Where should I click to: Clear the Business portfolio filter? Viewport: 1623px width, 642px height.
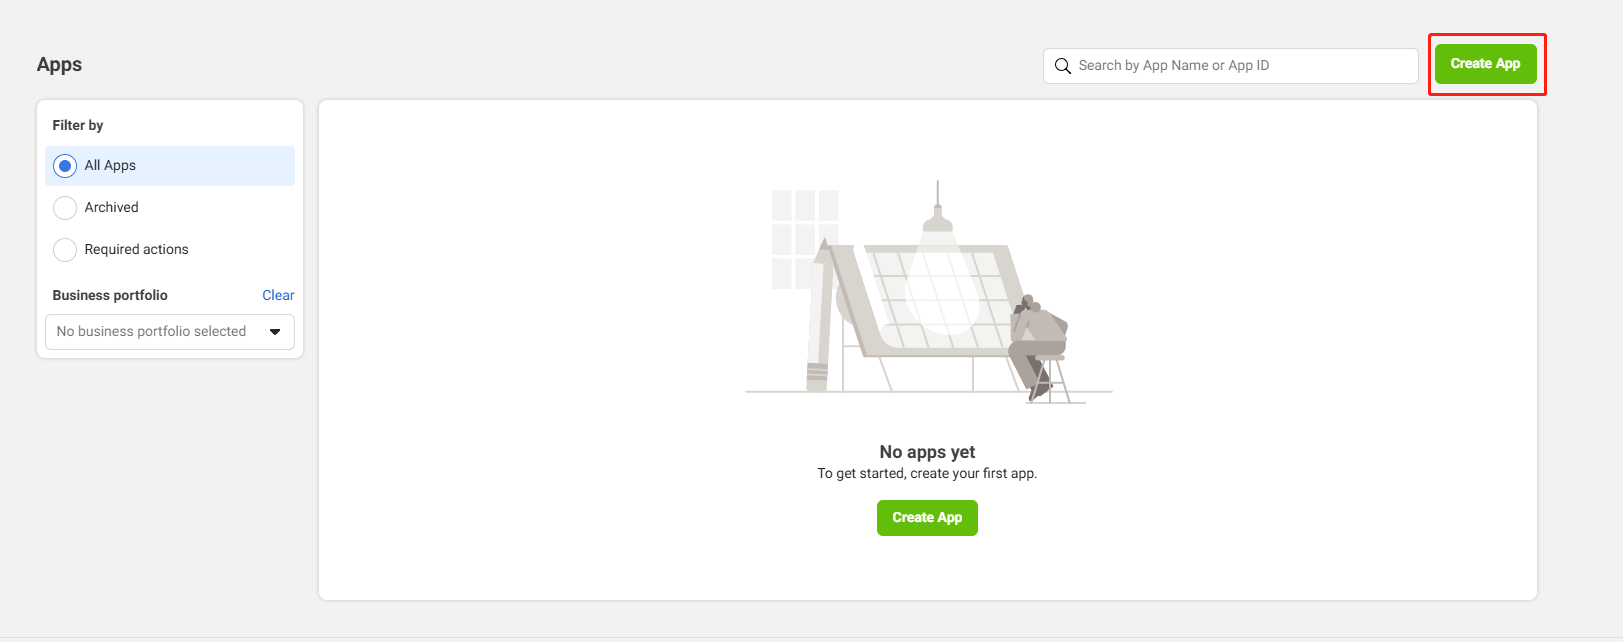(278, 296)
